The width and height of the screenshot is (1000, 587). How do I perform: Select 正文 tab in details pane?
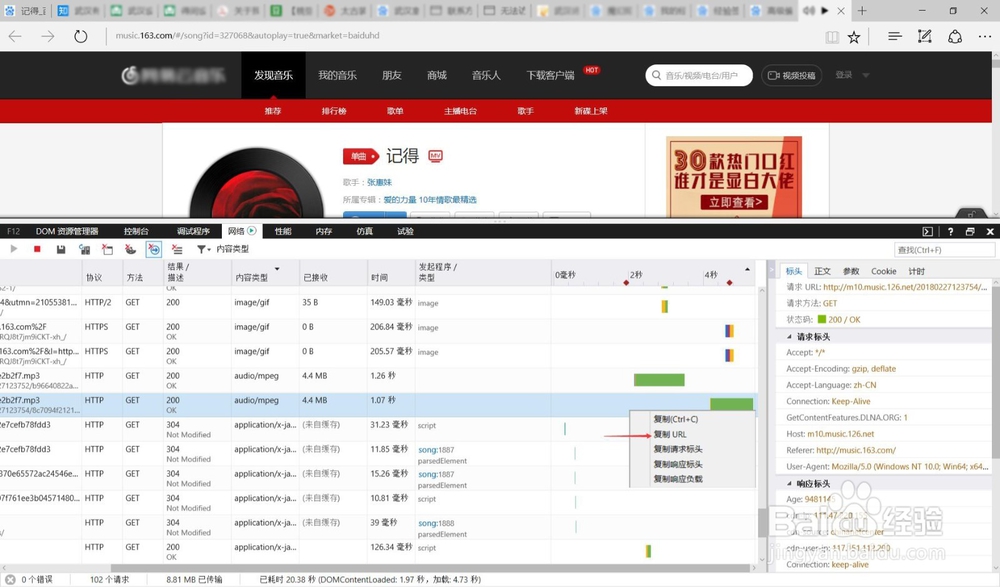coord(823,271)
